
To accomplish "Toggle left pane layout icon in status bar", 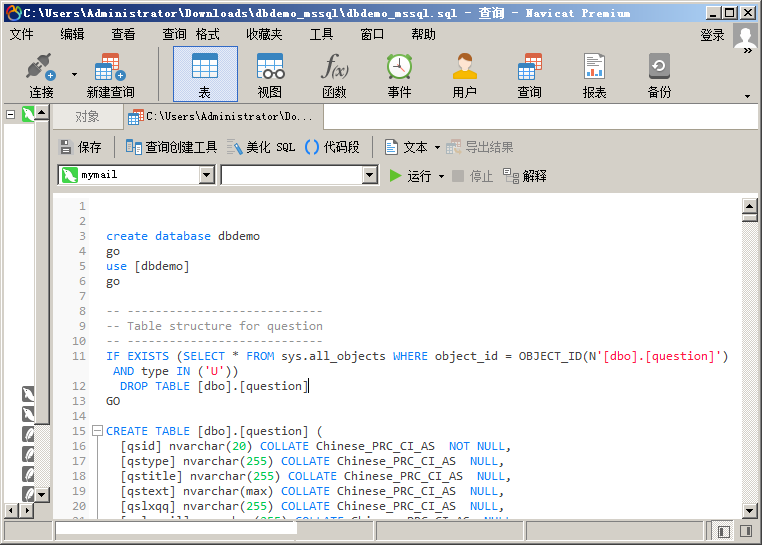I will click(x=724, y=531).
